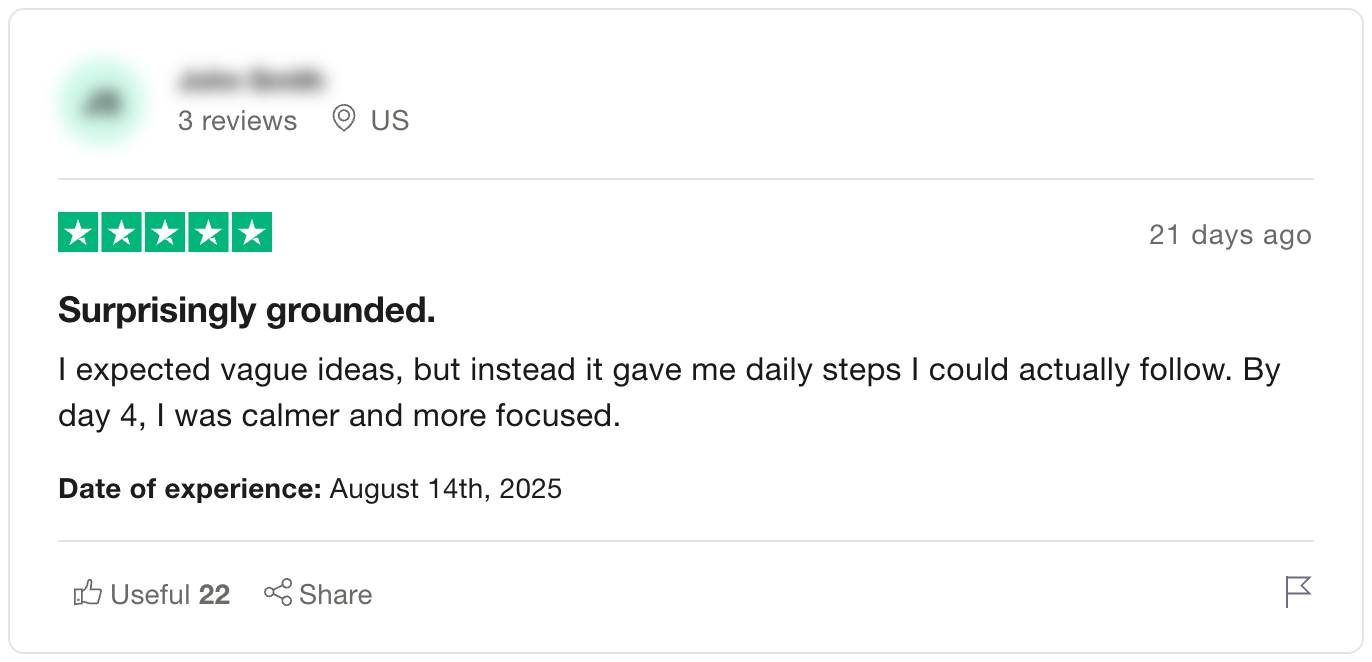1372x662 pixels.
Task: Click the location pin icon
Action: [343, 119]
